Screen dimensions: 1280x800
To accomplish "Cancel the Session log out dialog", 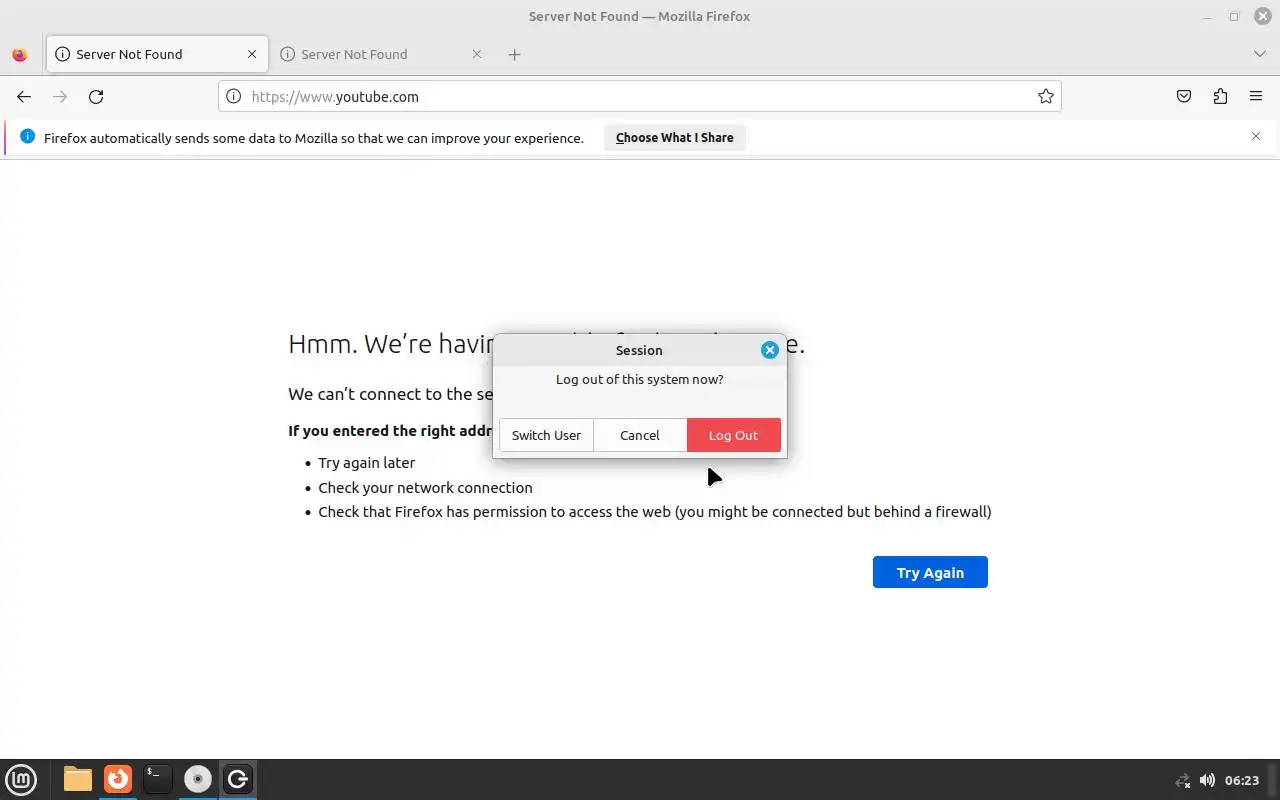I will click(x=640, y=435).
